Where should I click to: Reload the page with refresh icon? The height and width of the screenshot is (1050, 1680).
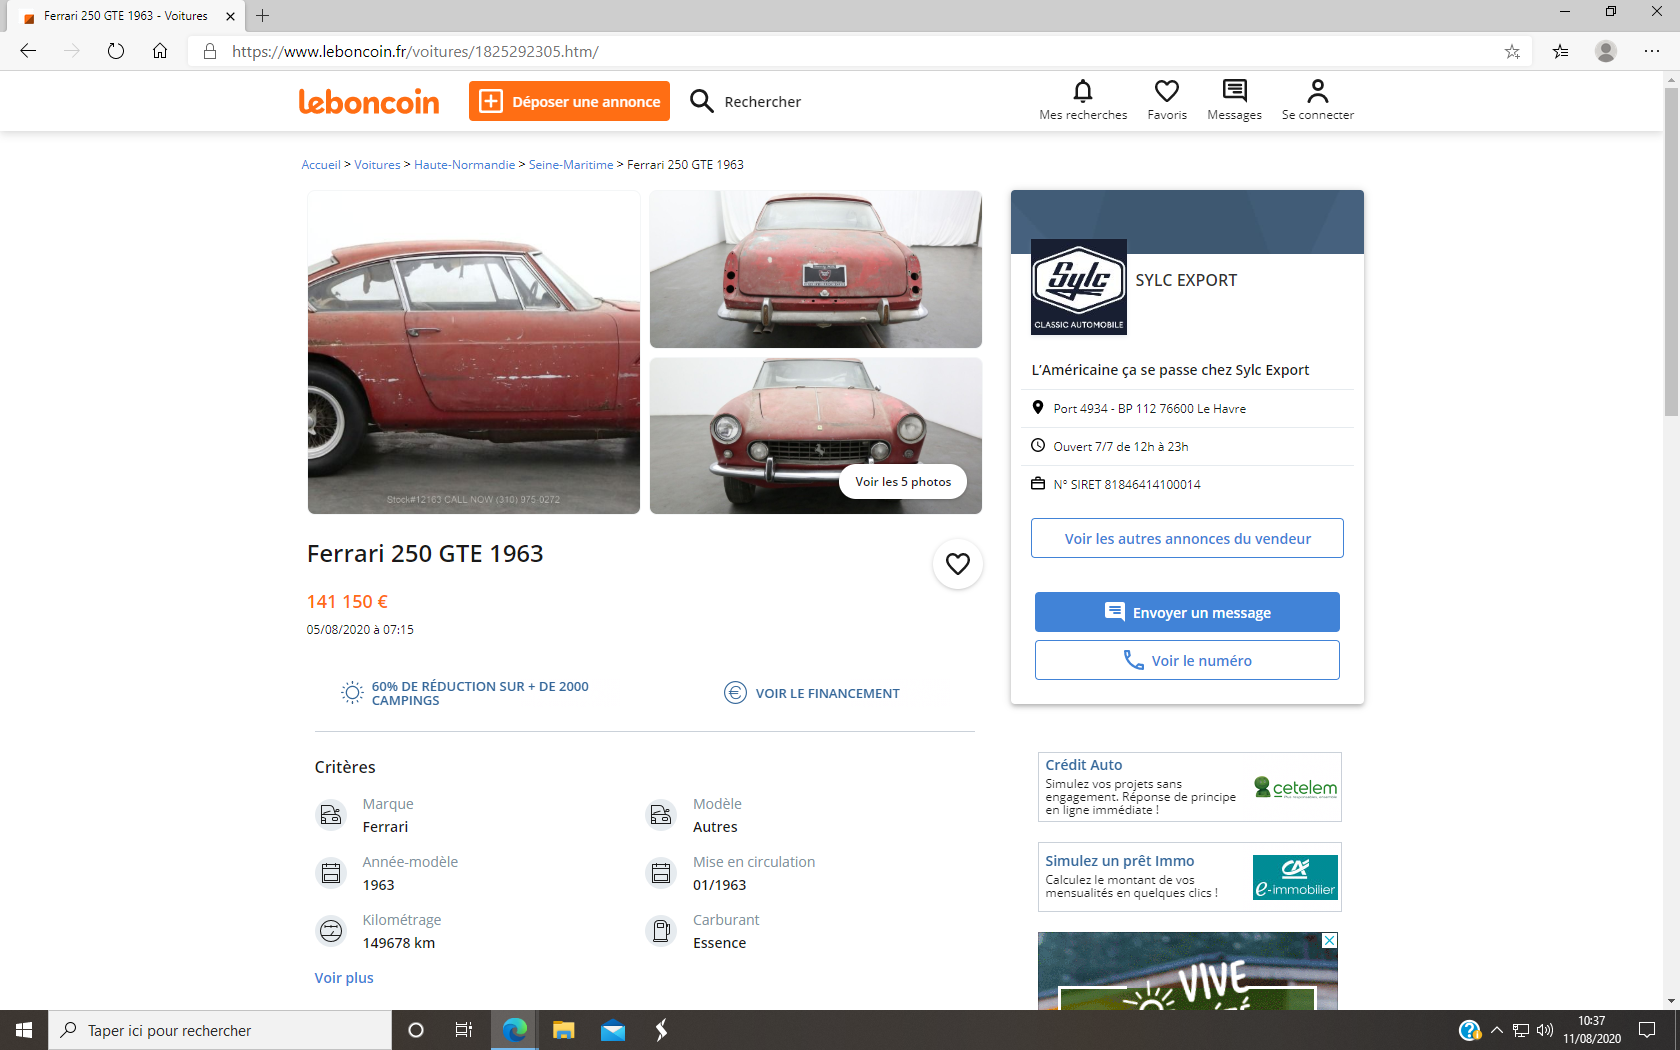pyautogui.click(x=116, y=51)
